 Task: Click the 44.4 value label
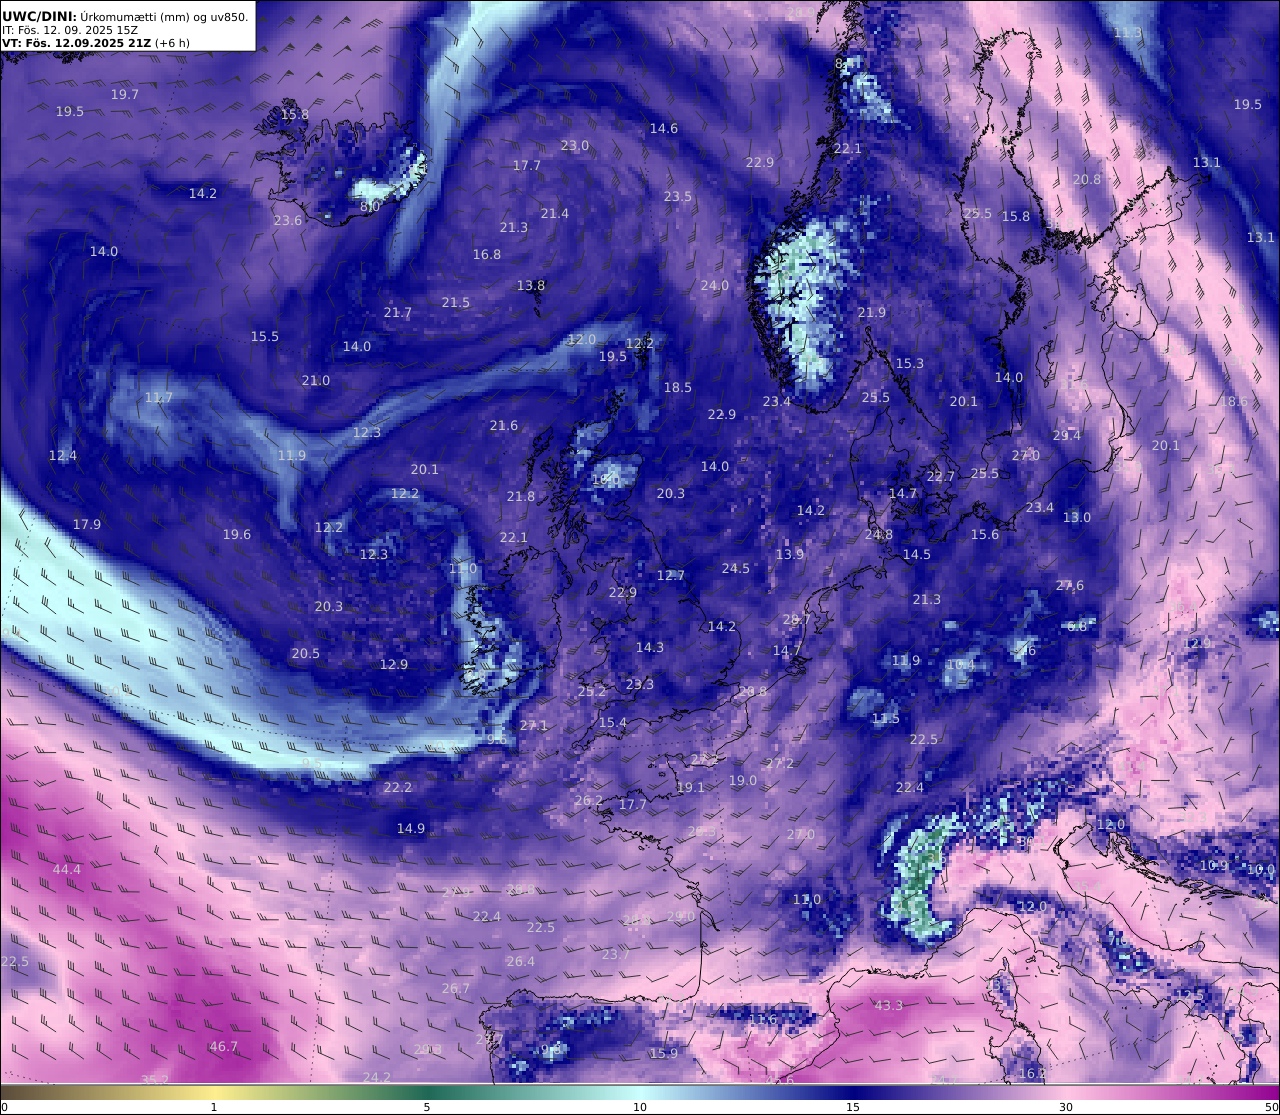tap(67, 869)
